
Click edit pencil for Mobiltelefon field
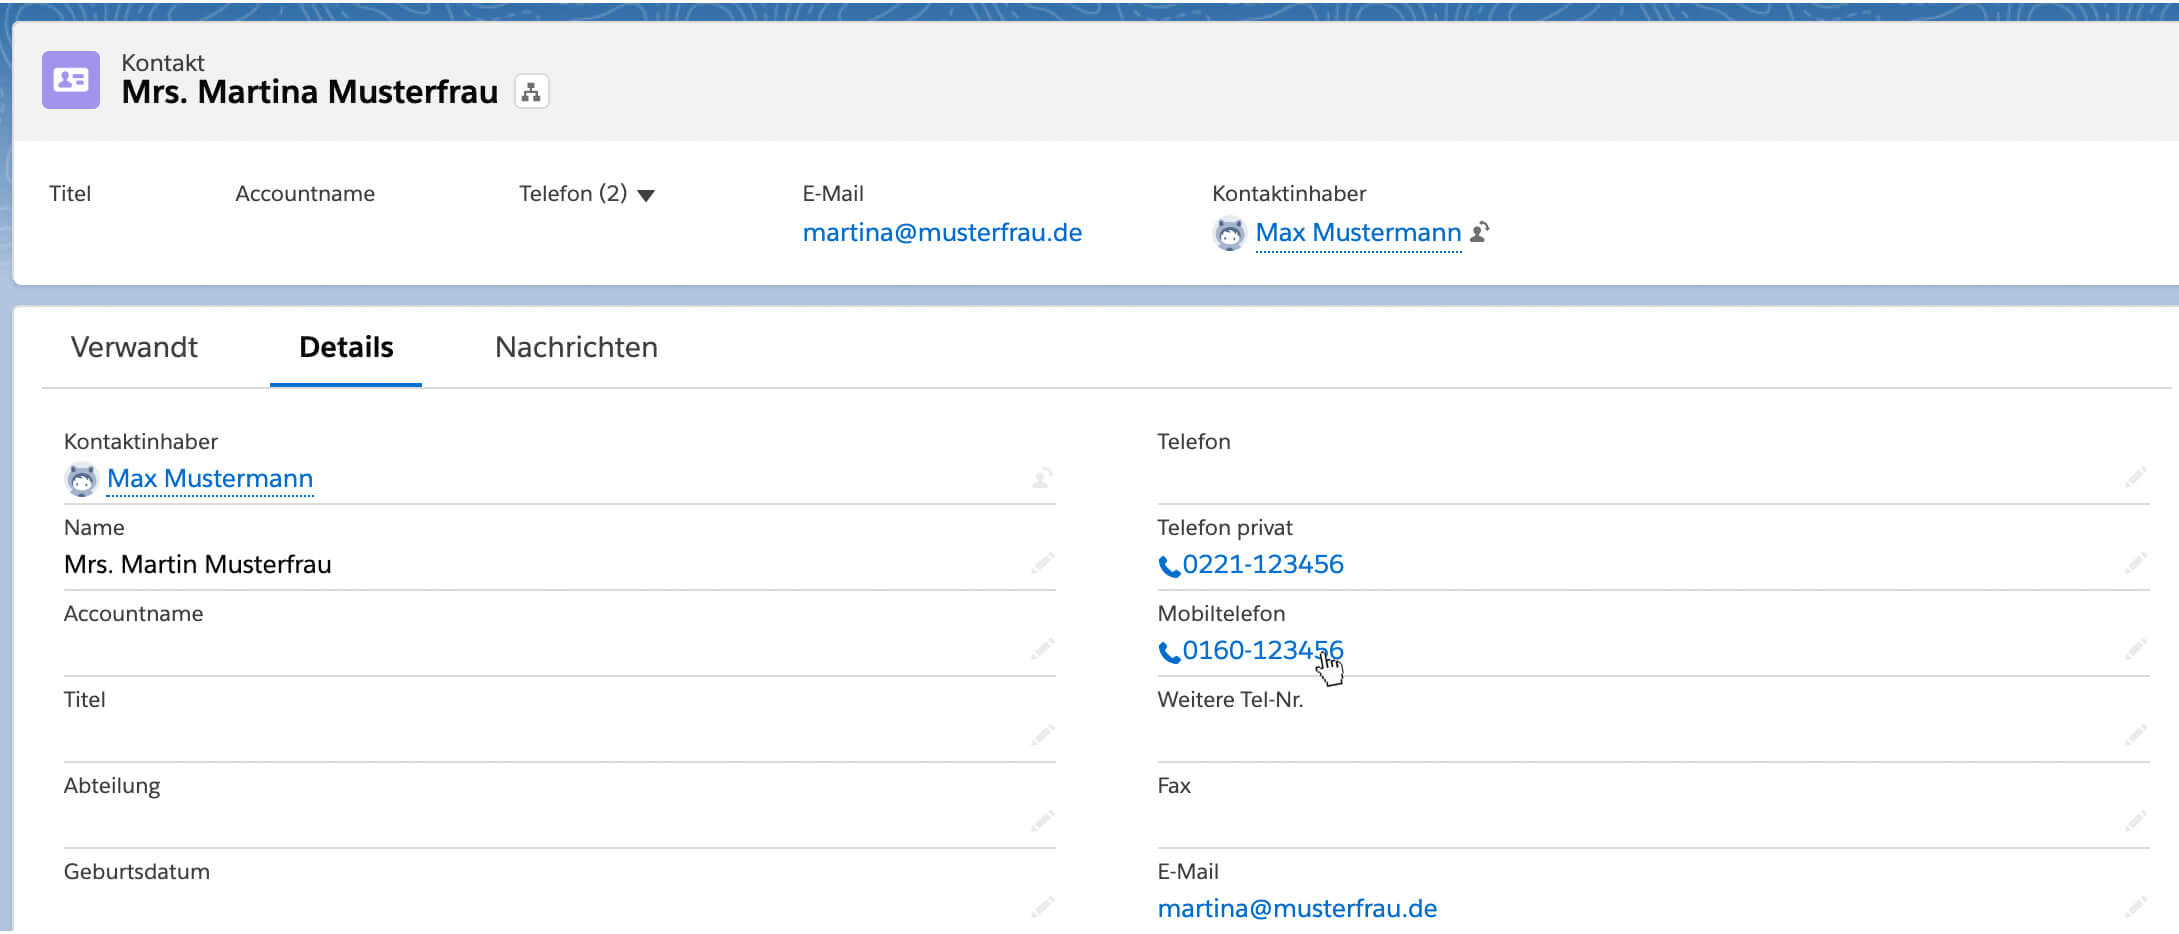(x=2135, y=650)
